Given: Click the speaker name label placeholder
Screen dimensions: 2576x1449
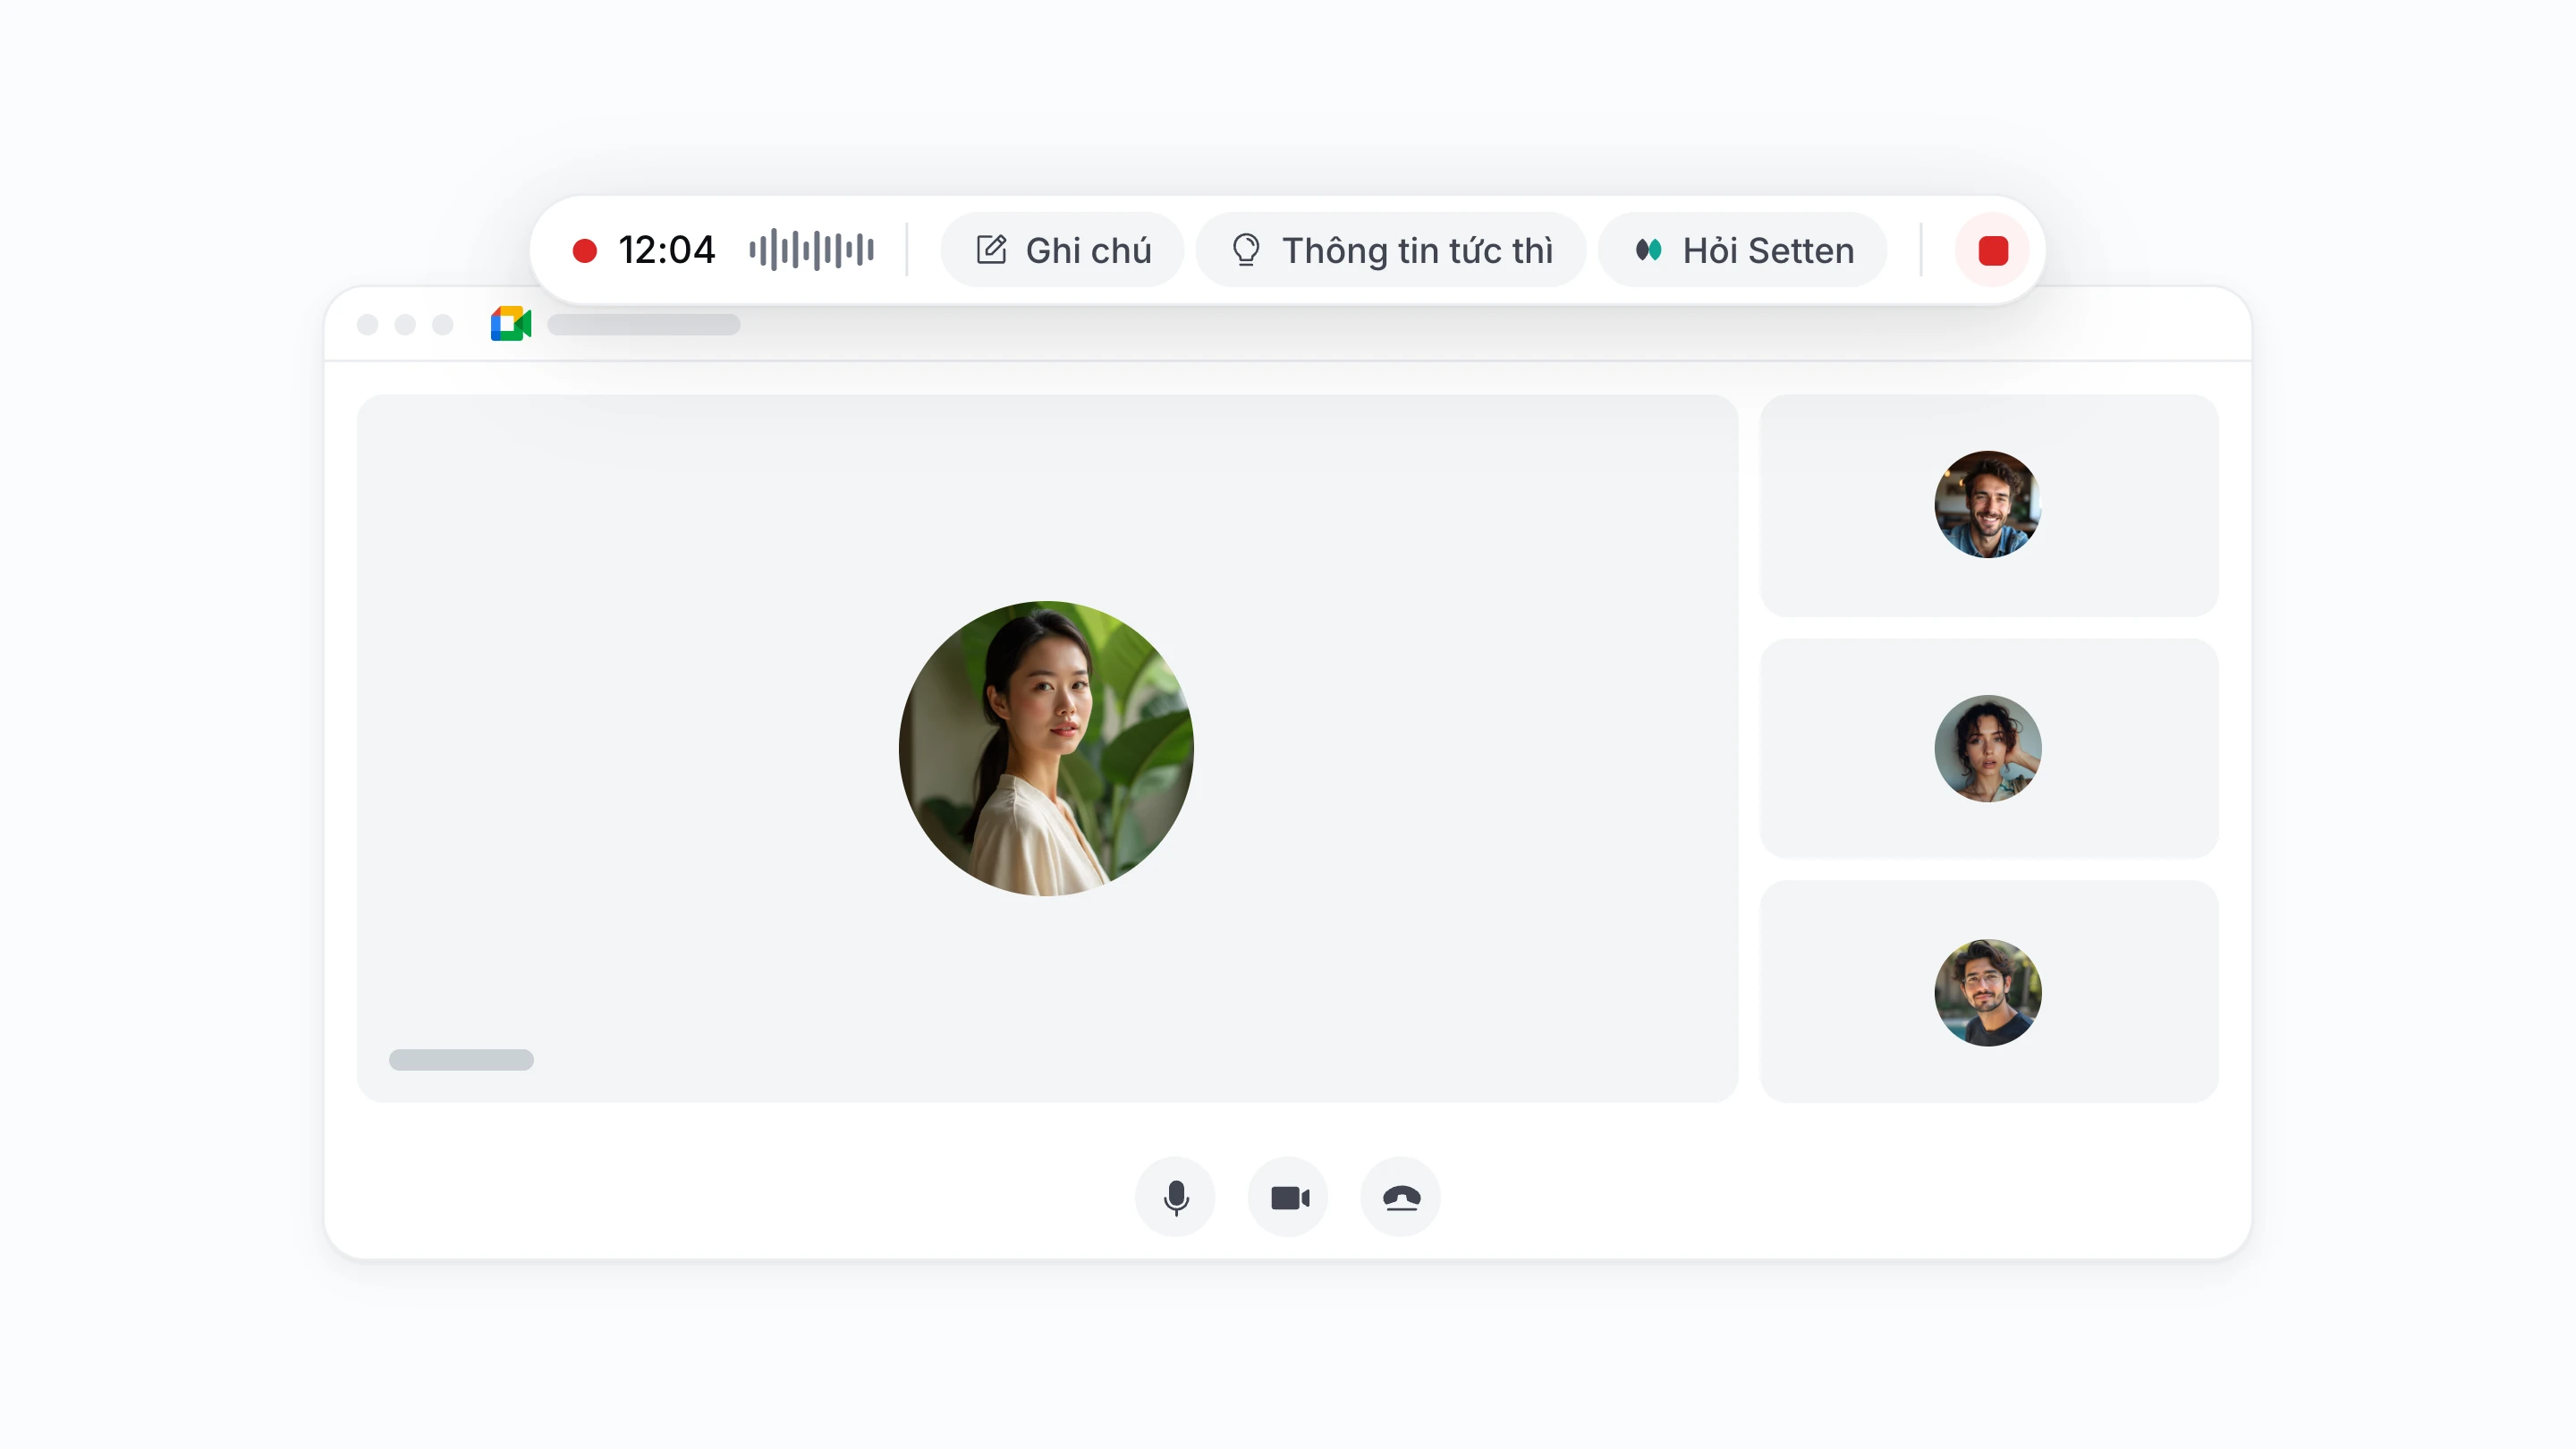Looking at the screenshot, I should [461, 1059].
